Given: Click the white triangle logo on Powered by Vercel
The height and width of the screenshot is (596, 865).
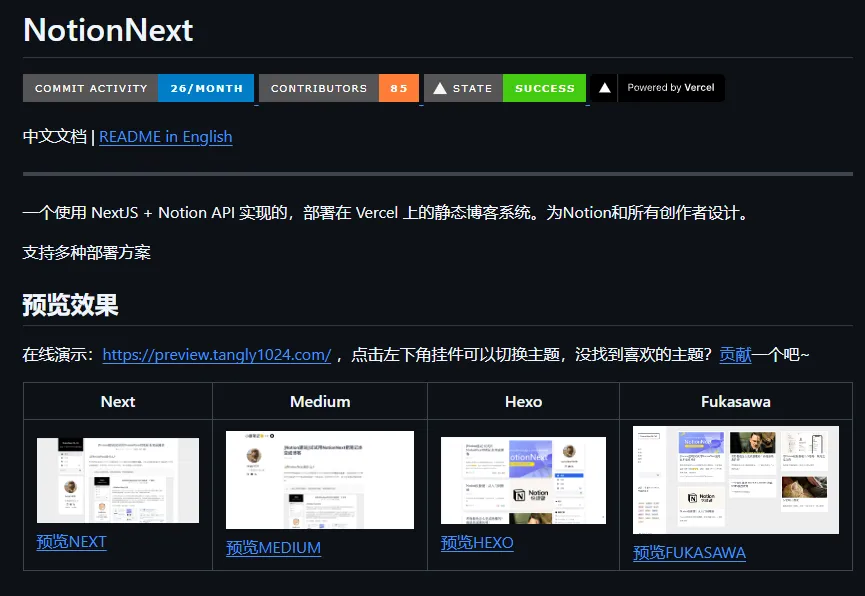Looking at the screenshot, I should [x=605, y=88].
